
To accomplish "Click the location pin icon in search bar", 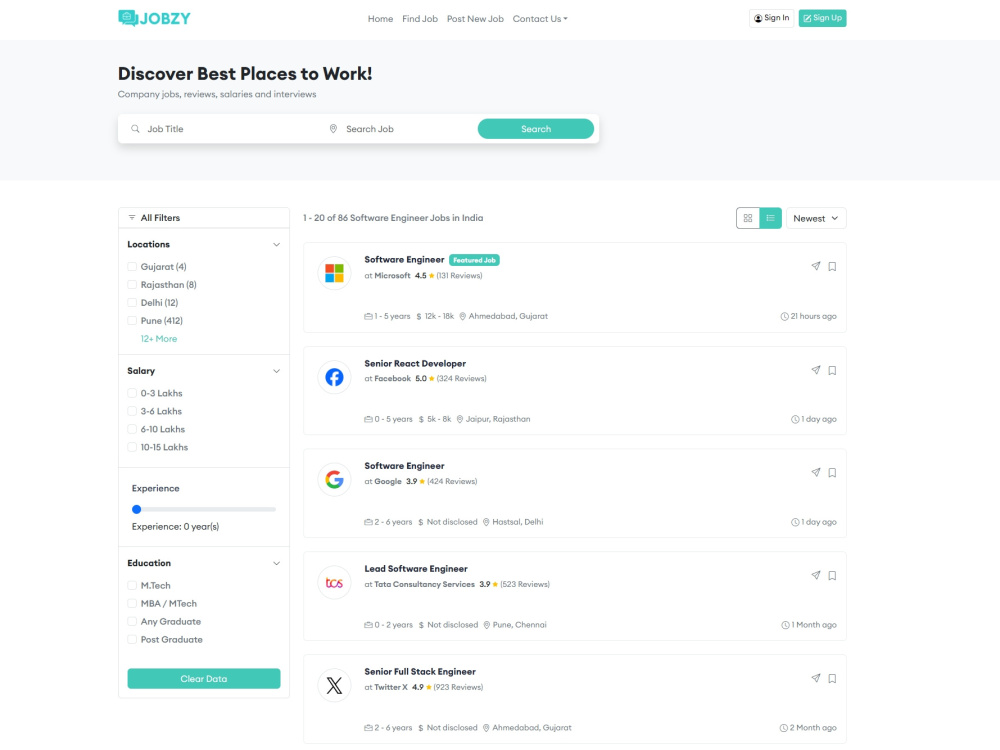I will coord(333,129).
